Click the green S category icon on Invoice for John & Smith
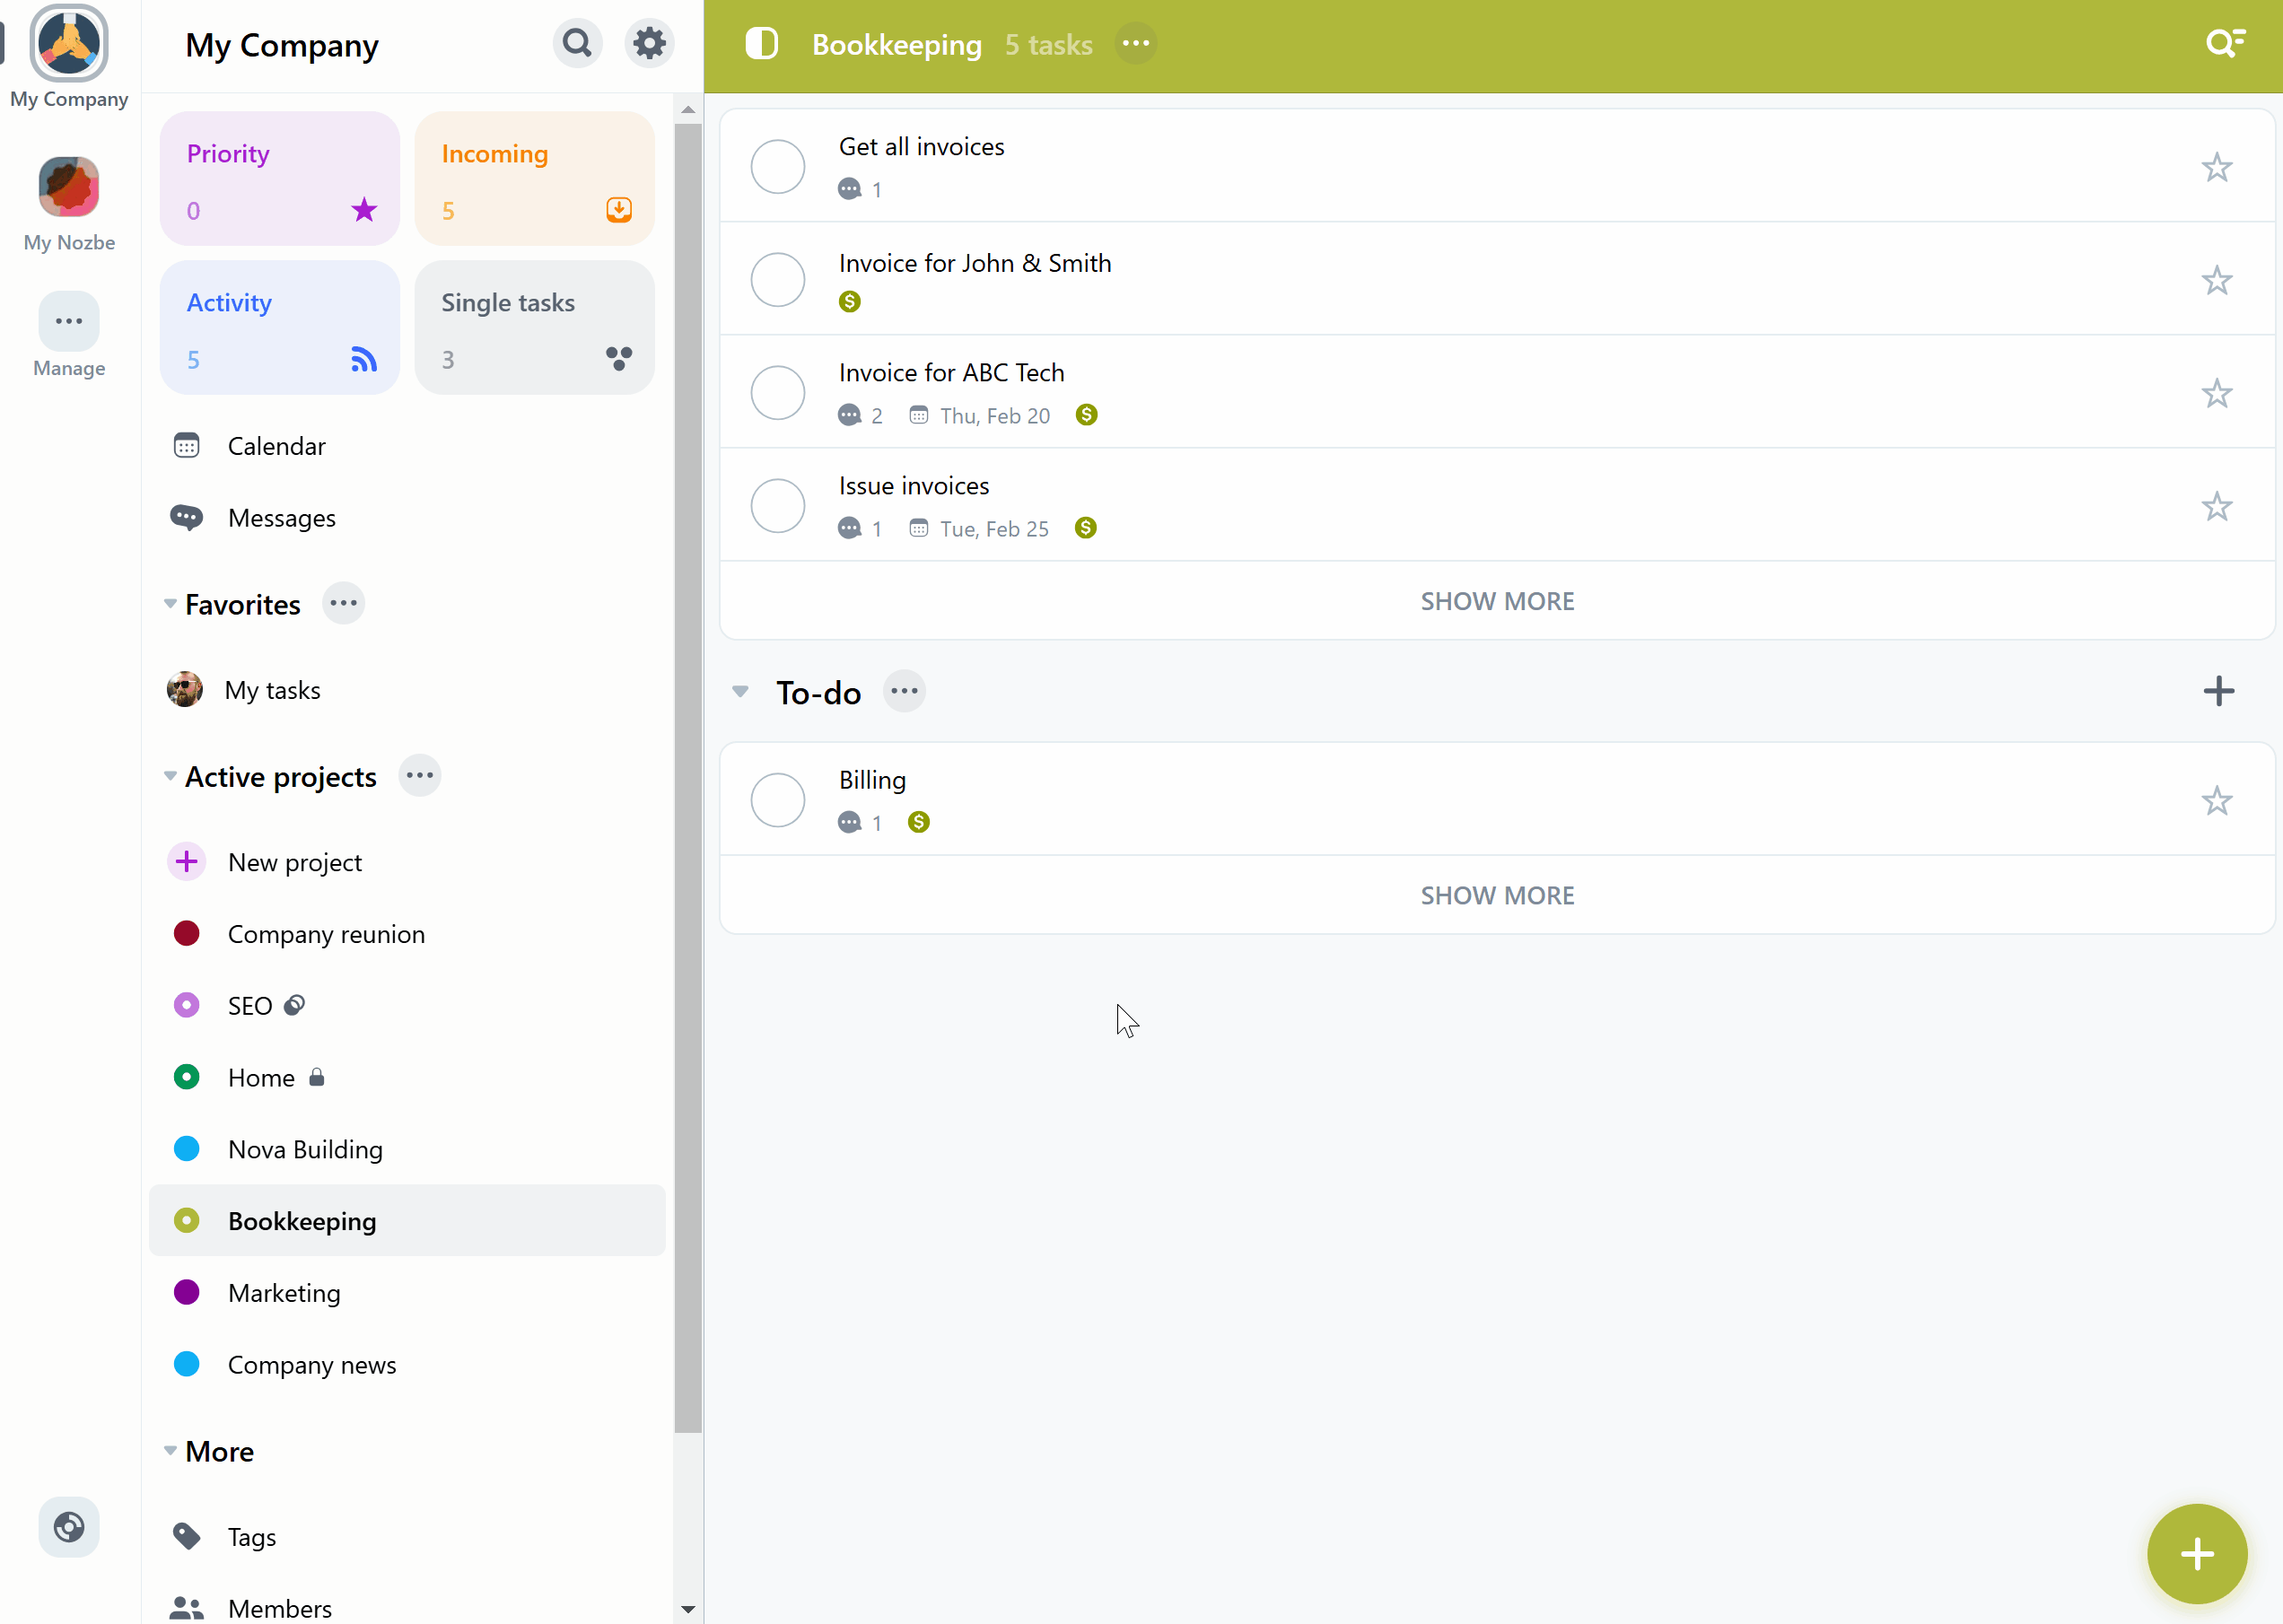 [x=849, y=302]
